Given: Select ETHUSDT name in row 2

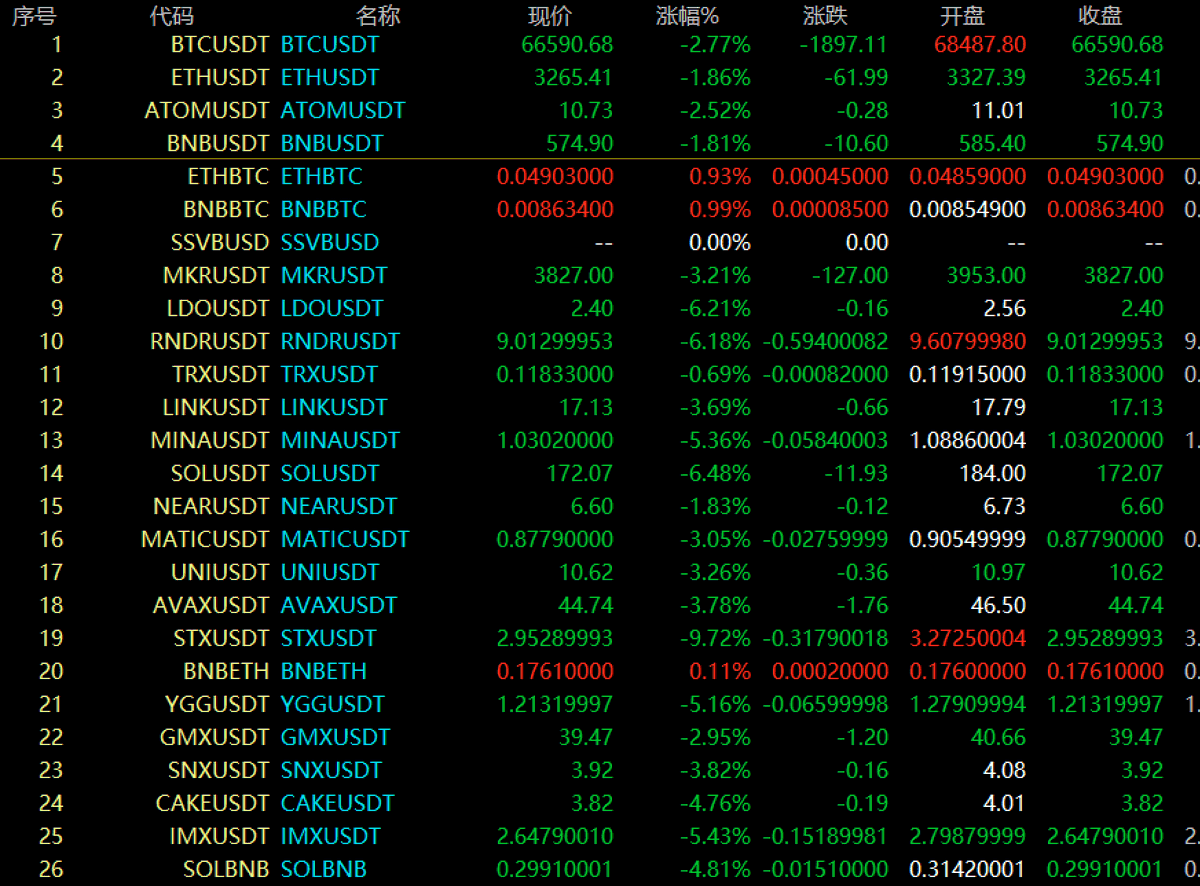Looking at the screenshot, I should tap(330, 77).
